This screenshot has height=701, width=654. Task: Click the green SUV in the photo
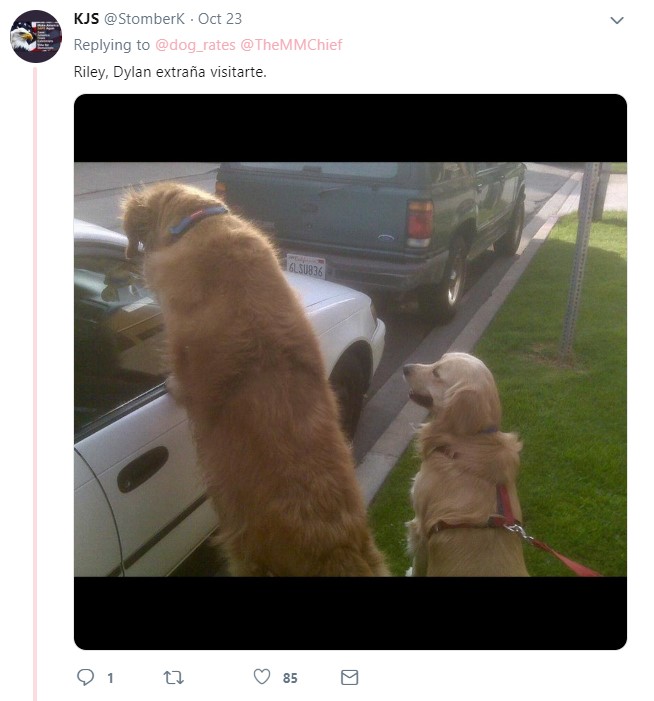tap(371, 232)
